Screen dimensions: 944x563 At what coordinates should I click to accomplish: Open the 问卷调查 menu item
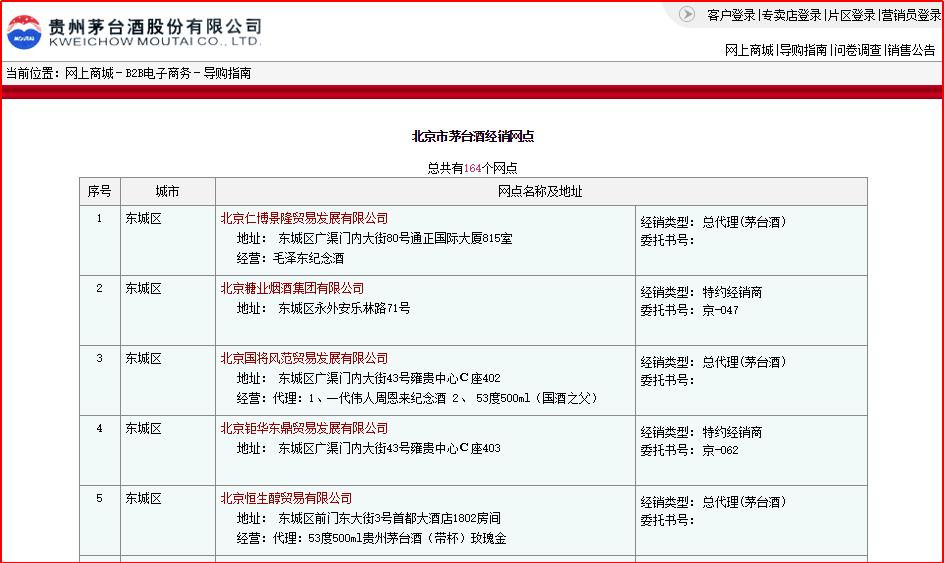coord(858,51)
